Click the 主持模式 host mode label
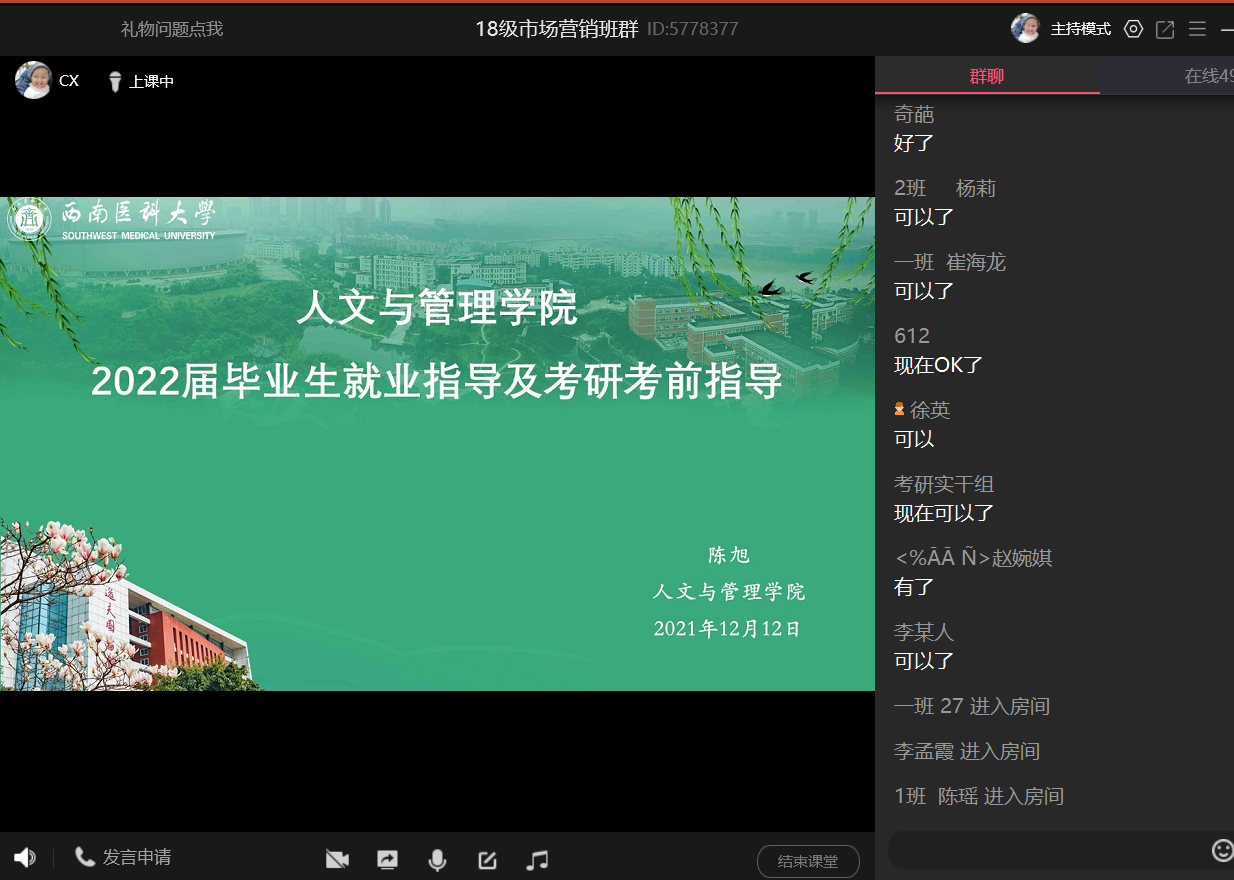Screen dimensions: 1234x880 coord(1080,29)
